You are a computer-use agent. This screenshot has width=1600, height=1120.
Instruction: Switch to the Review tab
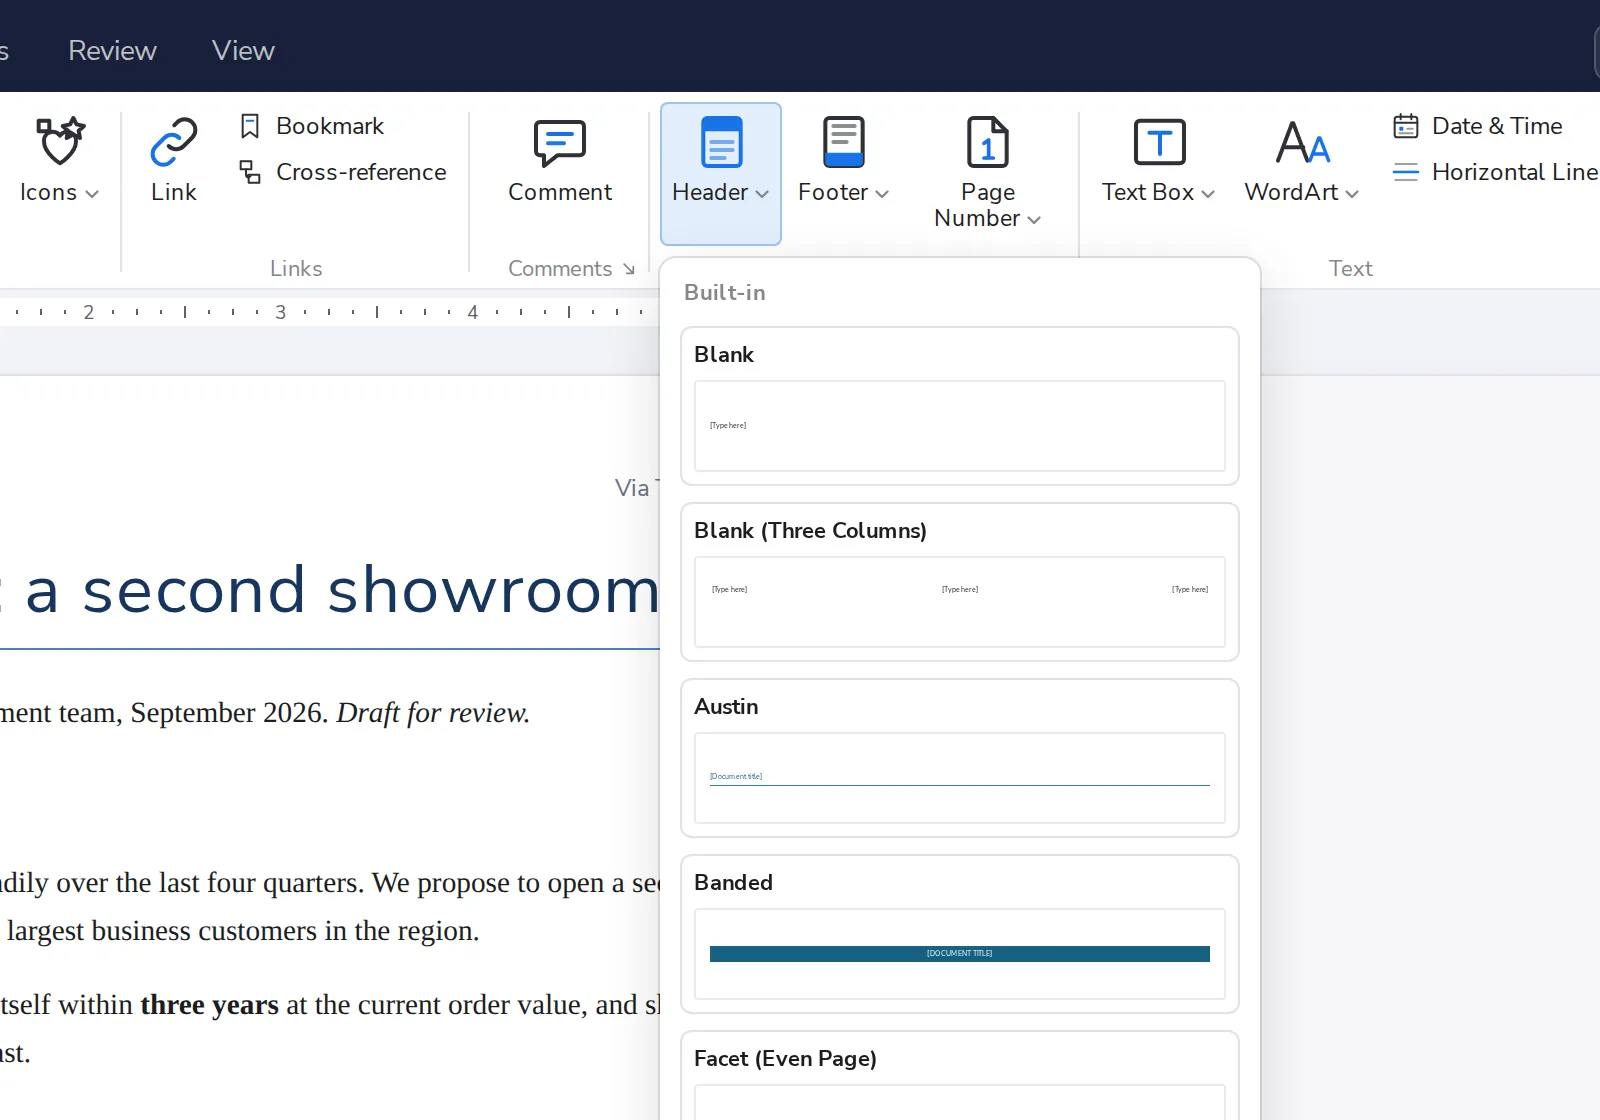(x=112, y=50)
